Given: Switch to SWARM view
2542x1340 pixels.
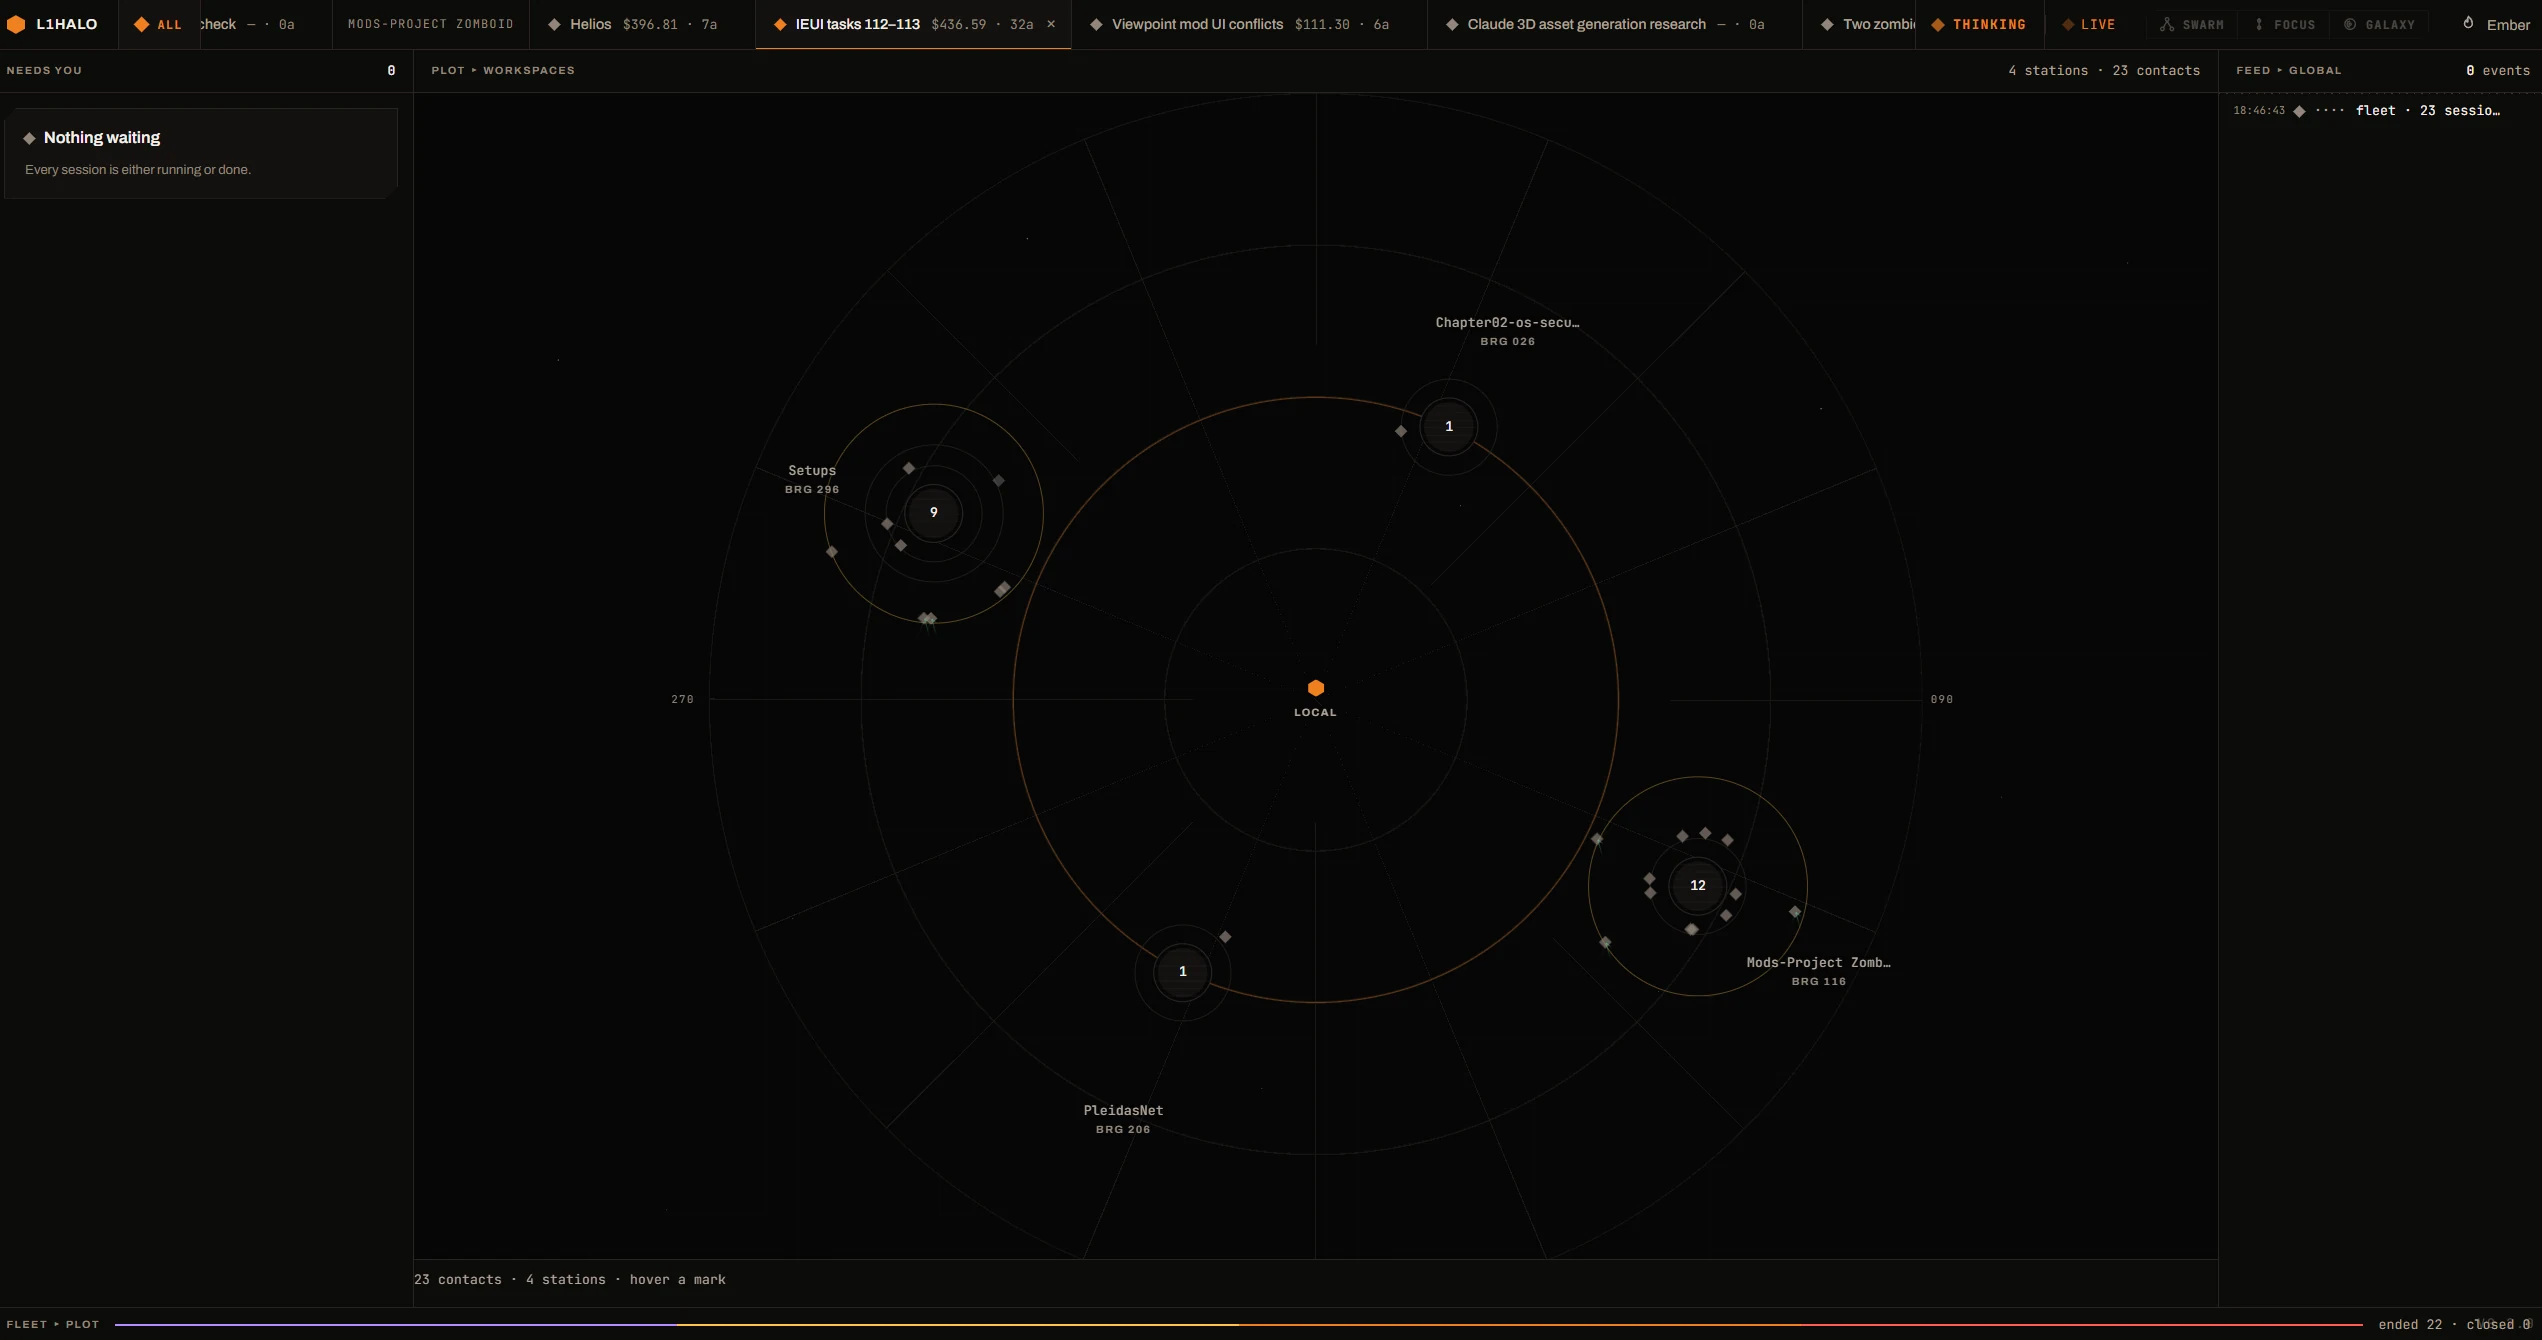Looking at the screenshot, I should [2192, 24].
